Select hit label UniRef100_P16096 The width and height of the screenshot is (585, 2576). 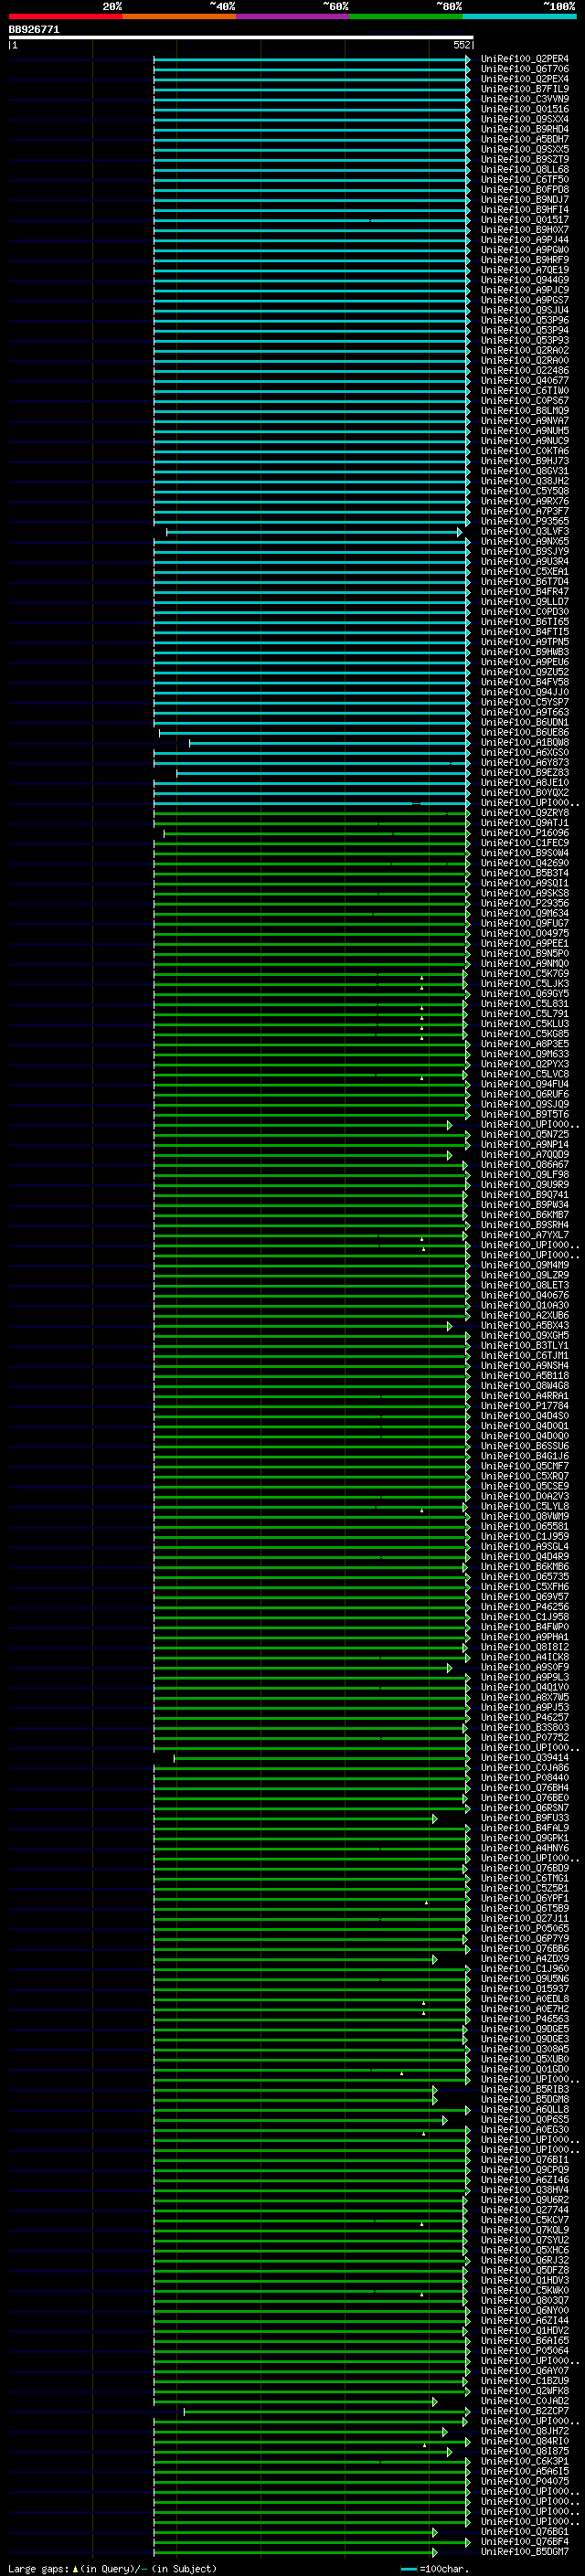[x=525, y=833]
